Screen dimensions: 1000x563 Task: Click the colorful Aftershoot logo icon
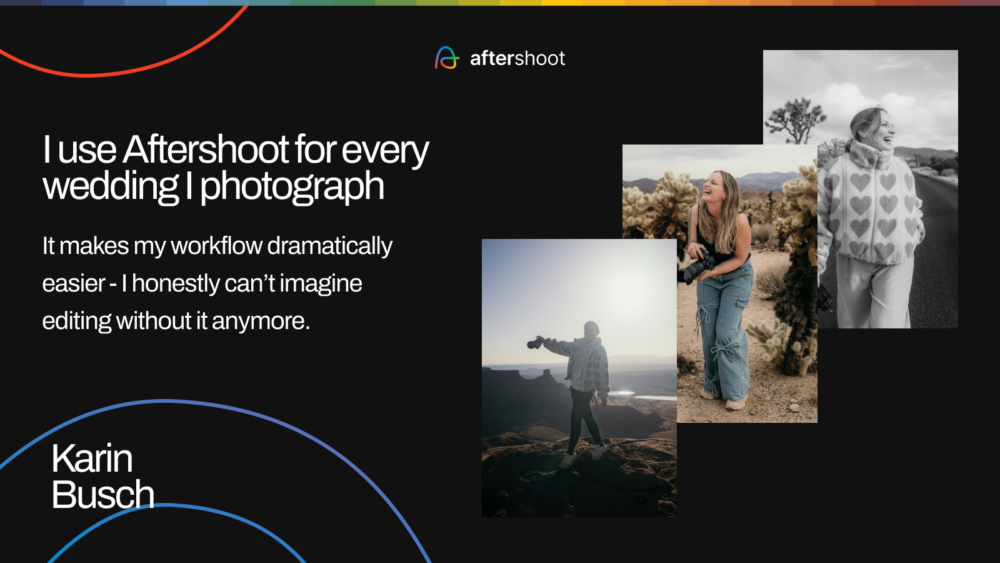pos(446,58)
